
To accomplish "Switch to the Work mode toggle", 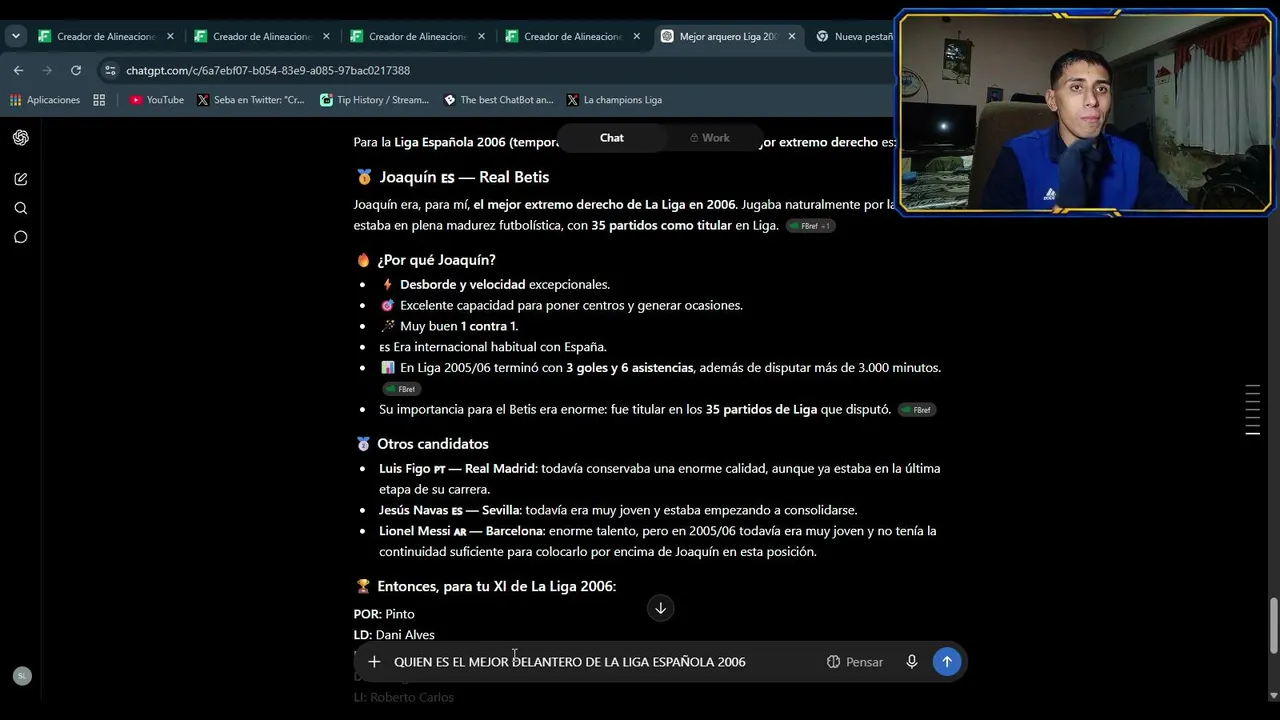I will pyautogui.click(x=711, y=138).
